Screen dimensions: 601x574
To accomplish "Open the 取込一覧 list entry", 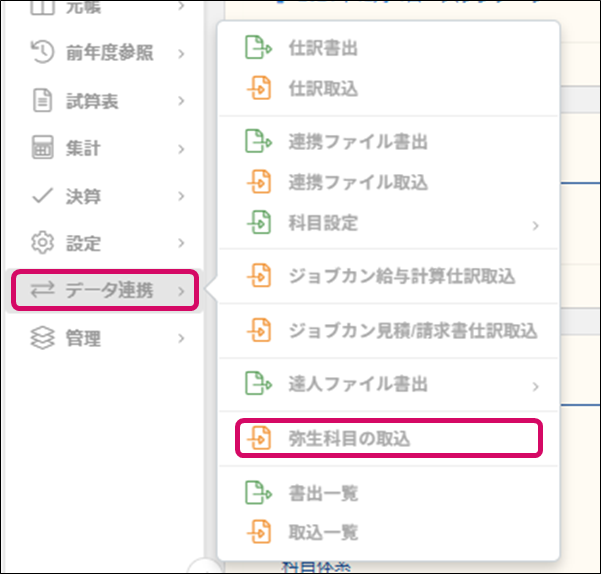I will click(x=322, y=532).
